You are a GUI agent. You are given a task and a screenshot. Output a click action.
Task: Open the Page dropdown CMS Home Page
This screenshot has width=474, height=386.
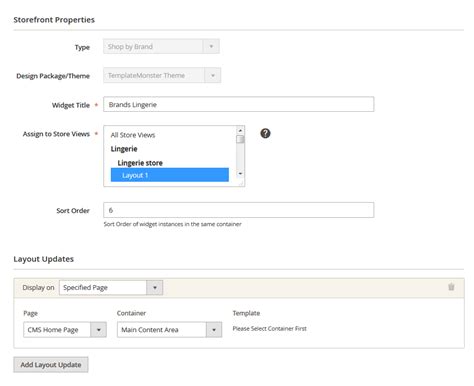pos(65,330)
